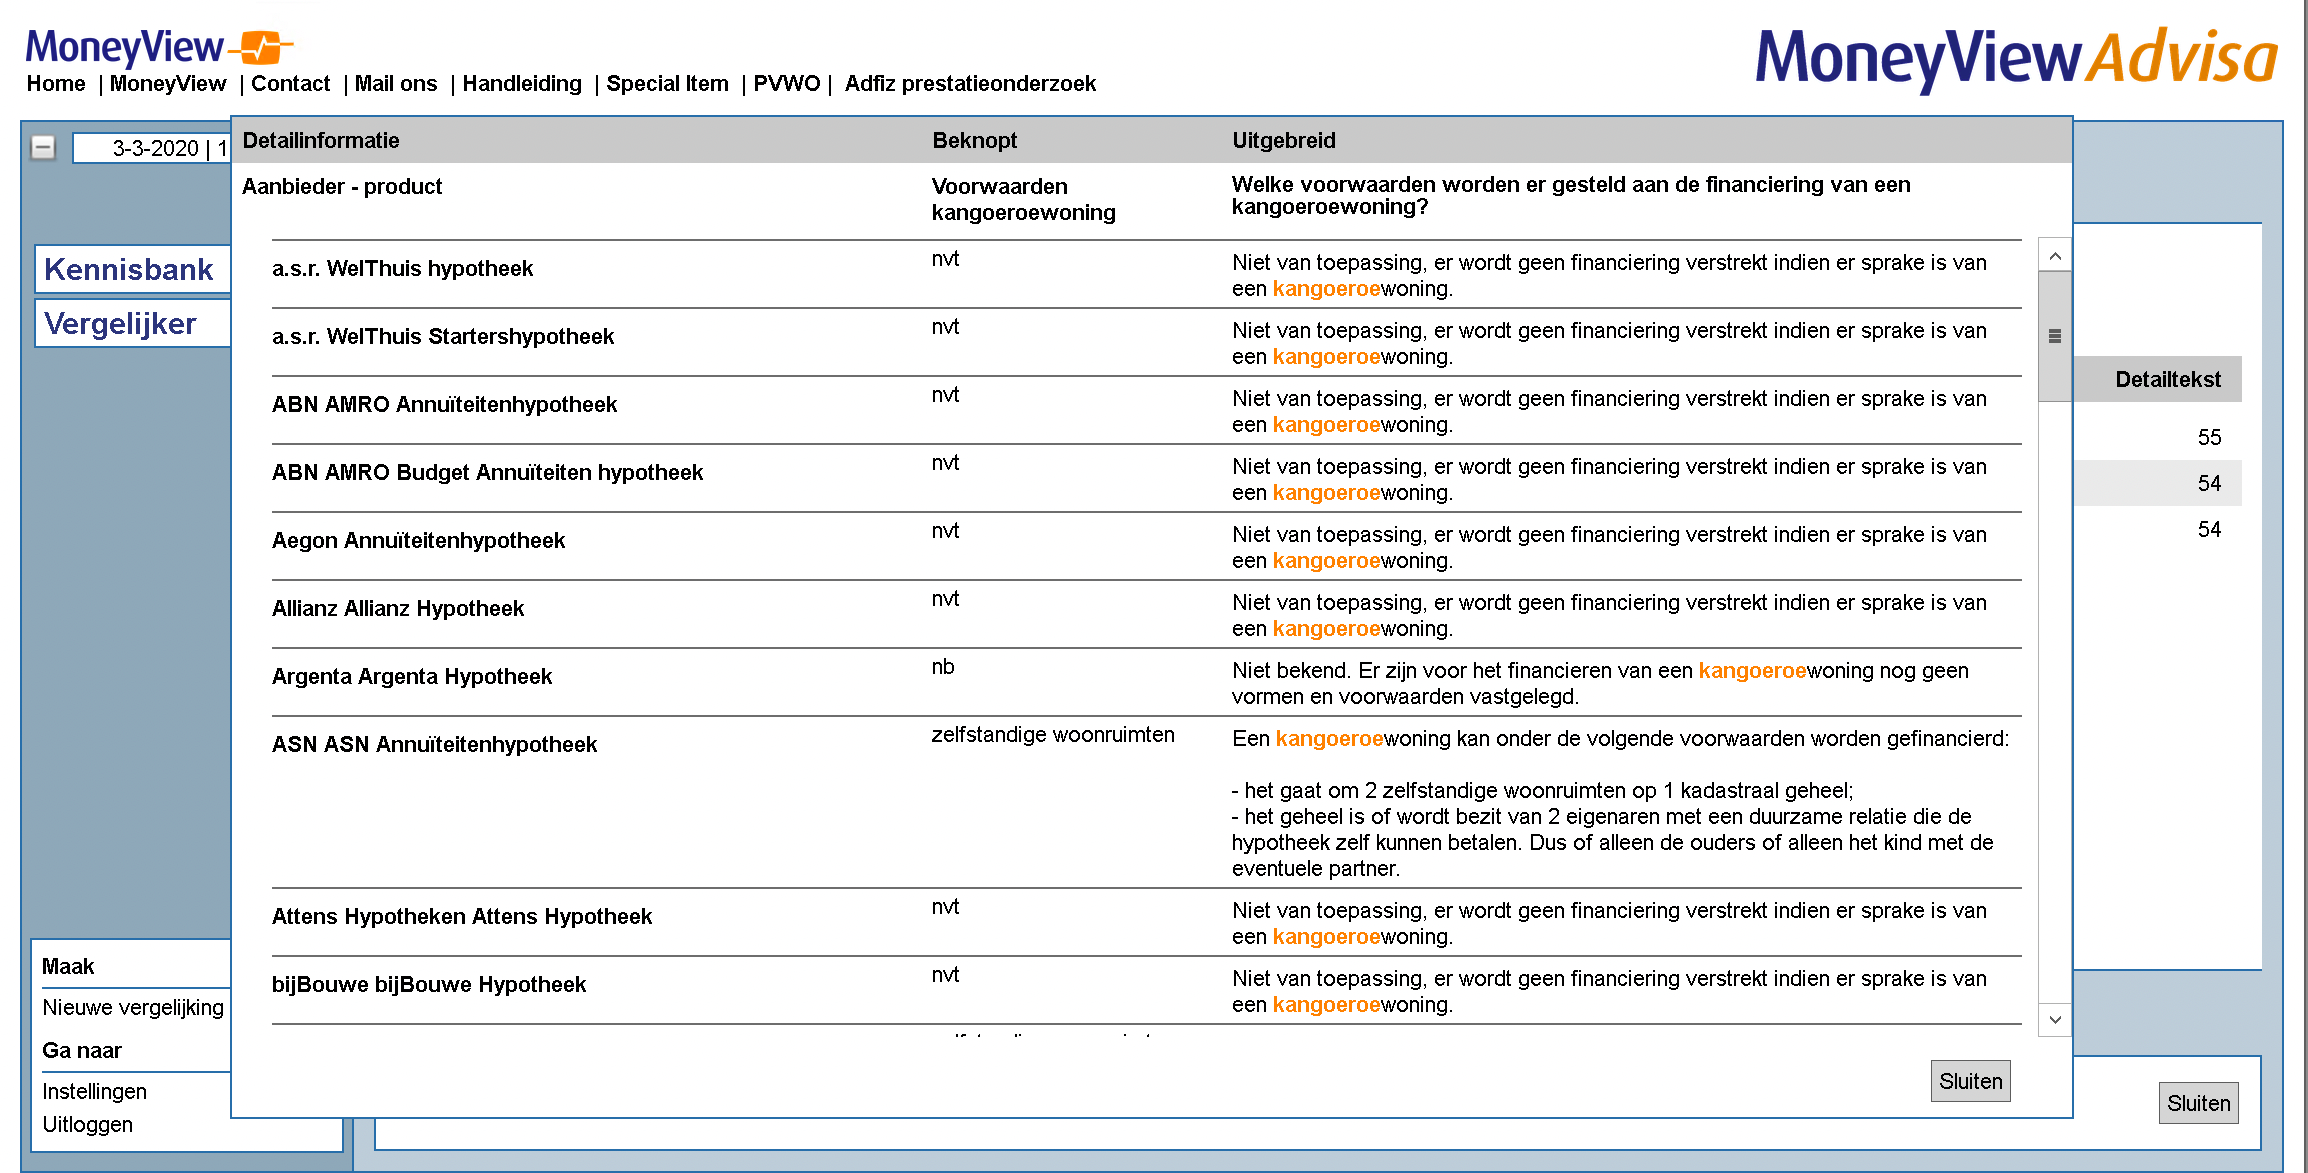This screenshot has width=2308, height=1173.
Task: Close the detail dialog with Sluiten
Action: tap(1970, 1081)
